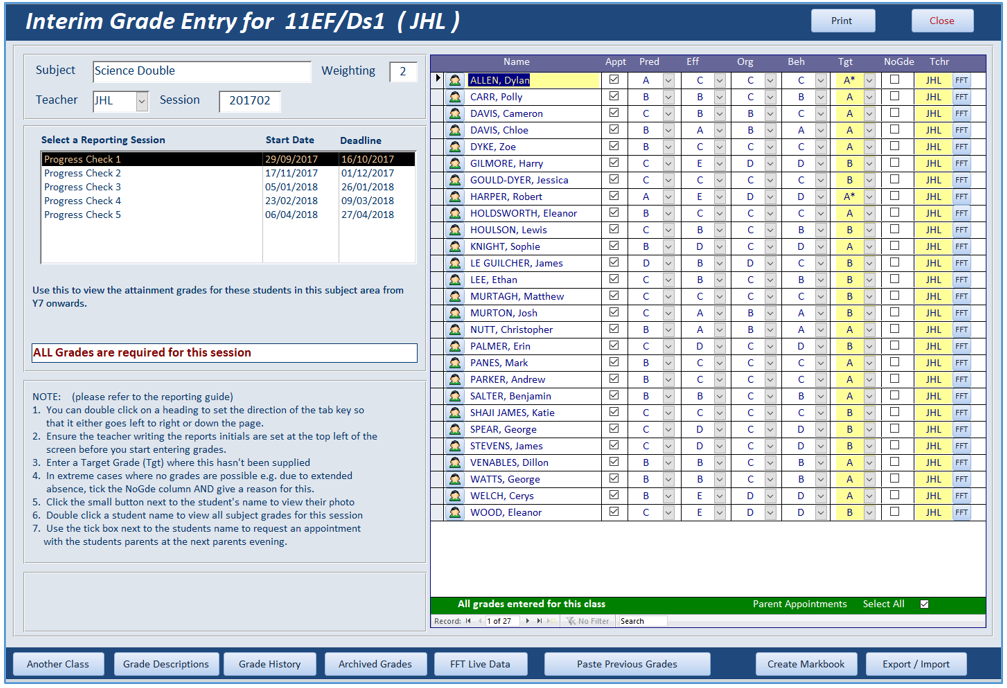
Task: View photo icon for SALTER, Benjamin
Action: click(x=455, y=396)
